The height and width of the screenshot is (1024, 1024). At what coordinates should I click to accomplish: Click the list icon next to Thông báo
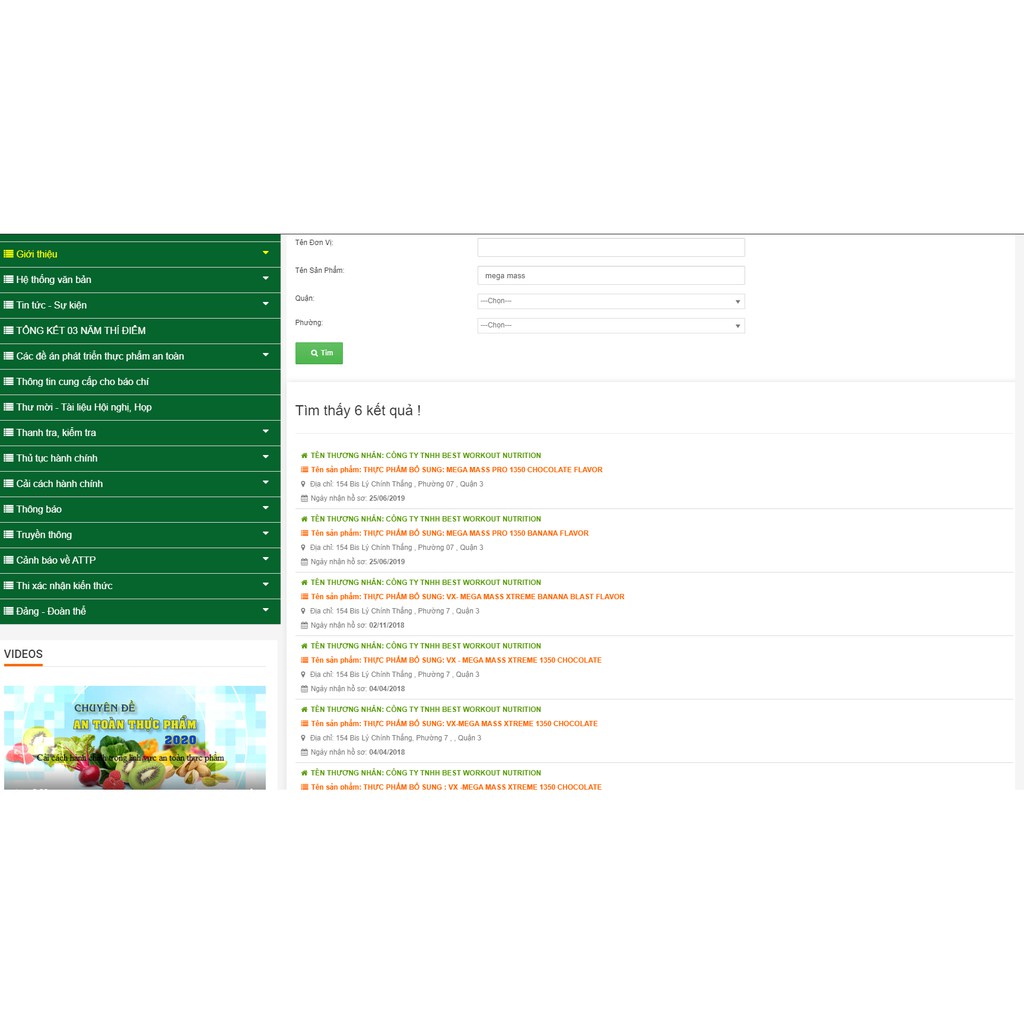[x=9, y=509]
